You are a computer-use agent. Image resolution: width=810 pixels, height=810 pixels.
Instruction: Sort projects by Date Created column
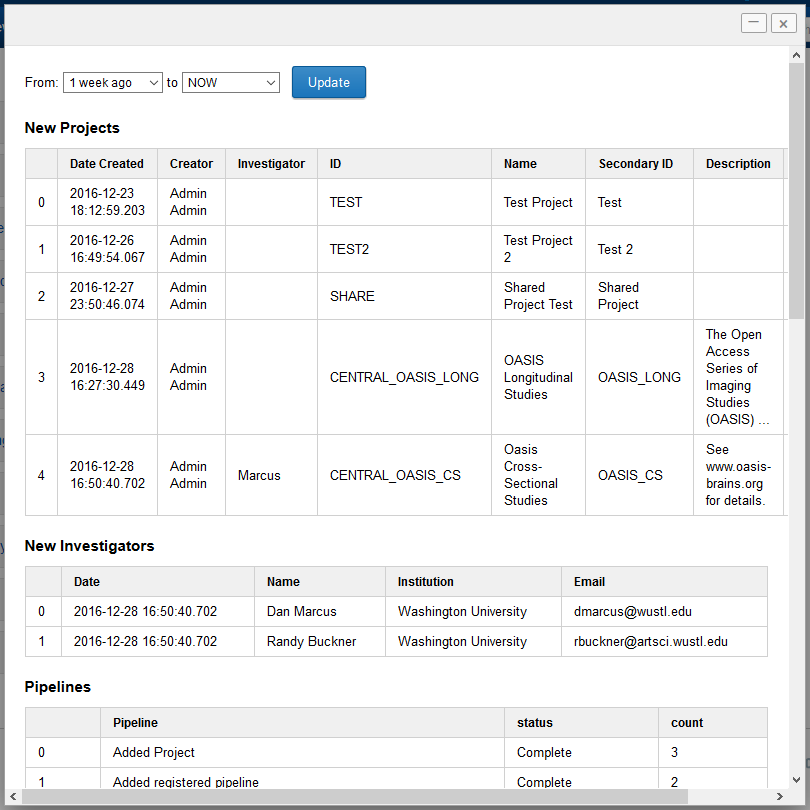tap(106, 163)
